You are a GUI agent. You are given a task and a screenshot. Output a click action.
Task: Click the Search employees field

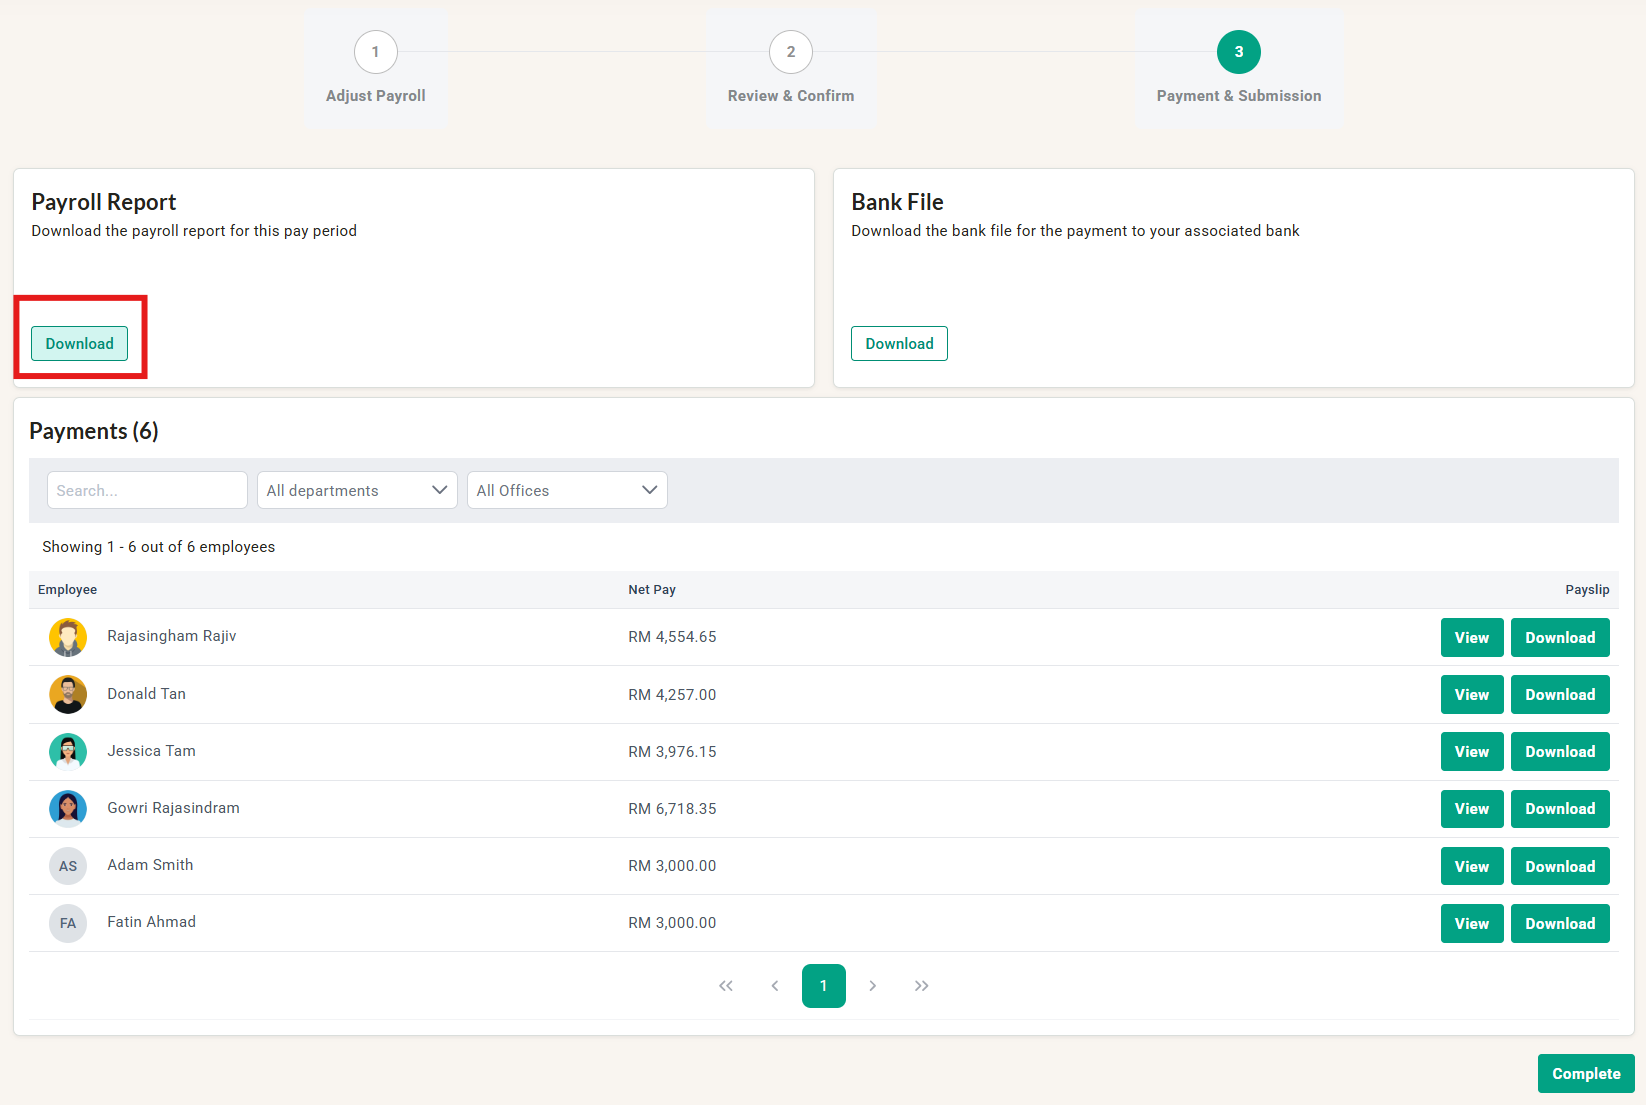[x=147, y=490]
